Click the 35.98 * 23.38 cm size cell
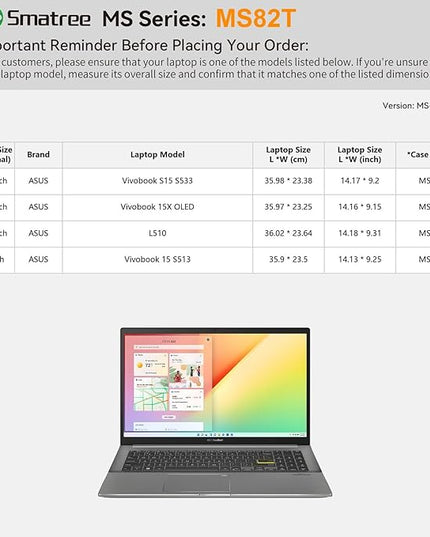This screenshot has height=537, width=430. click(x=288, y=181)
